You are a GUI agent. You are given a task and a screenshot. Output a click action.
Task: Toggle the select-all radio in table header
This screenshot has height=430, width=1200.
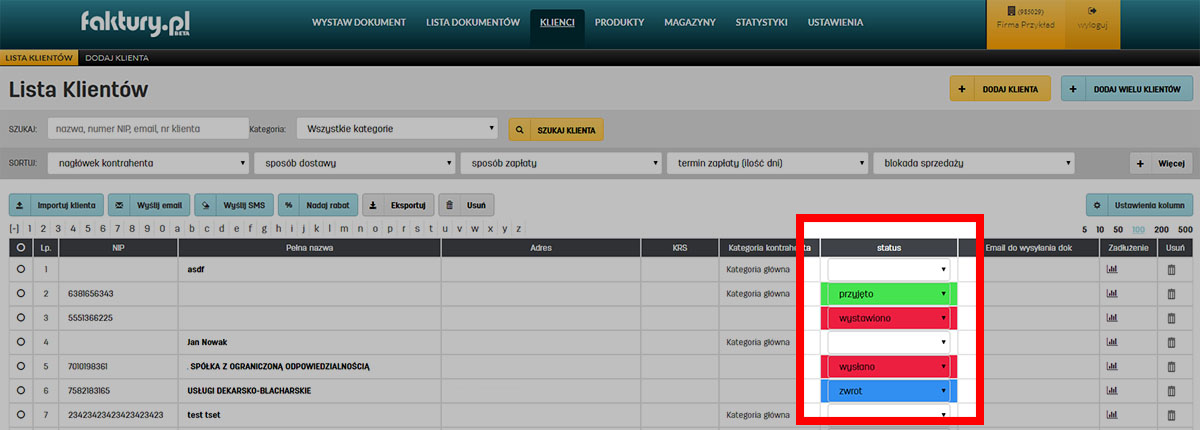pos(20,247)
